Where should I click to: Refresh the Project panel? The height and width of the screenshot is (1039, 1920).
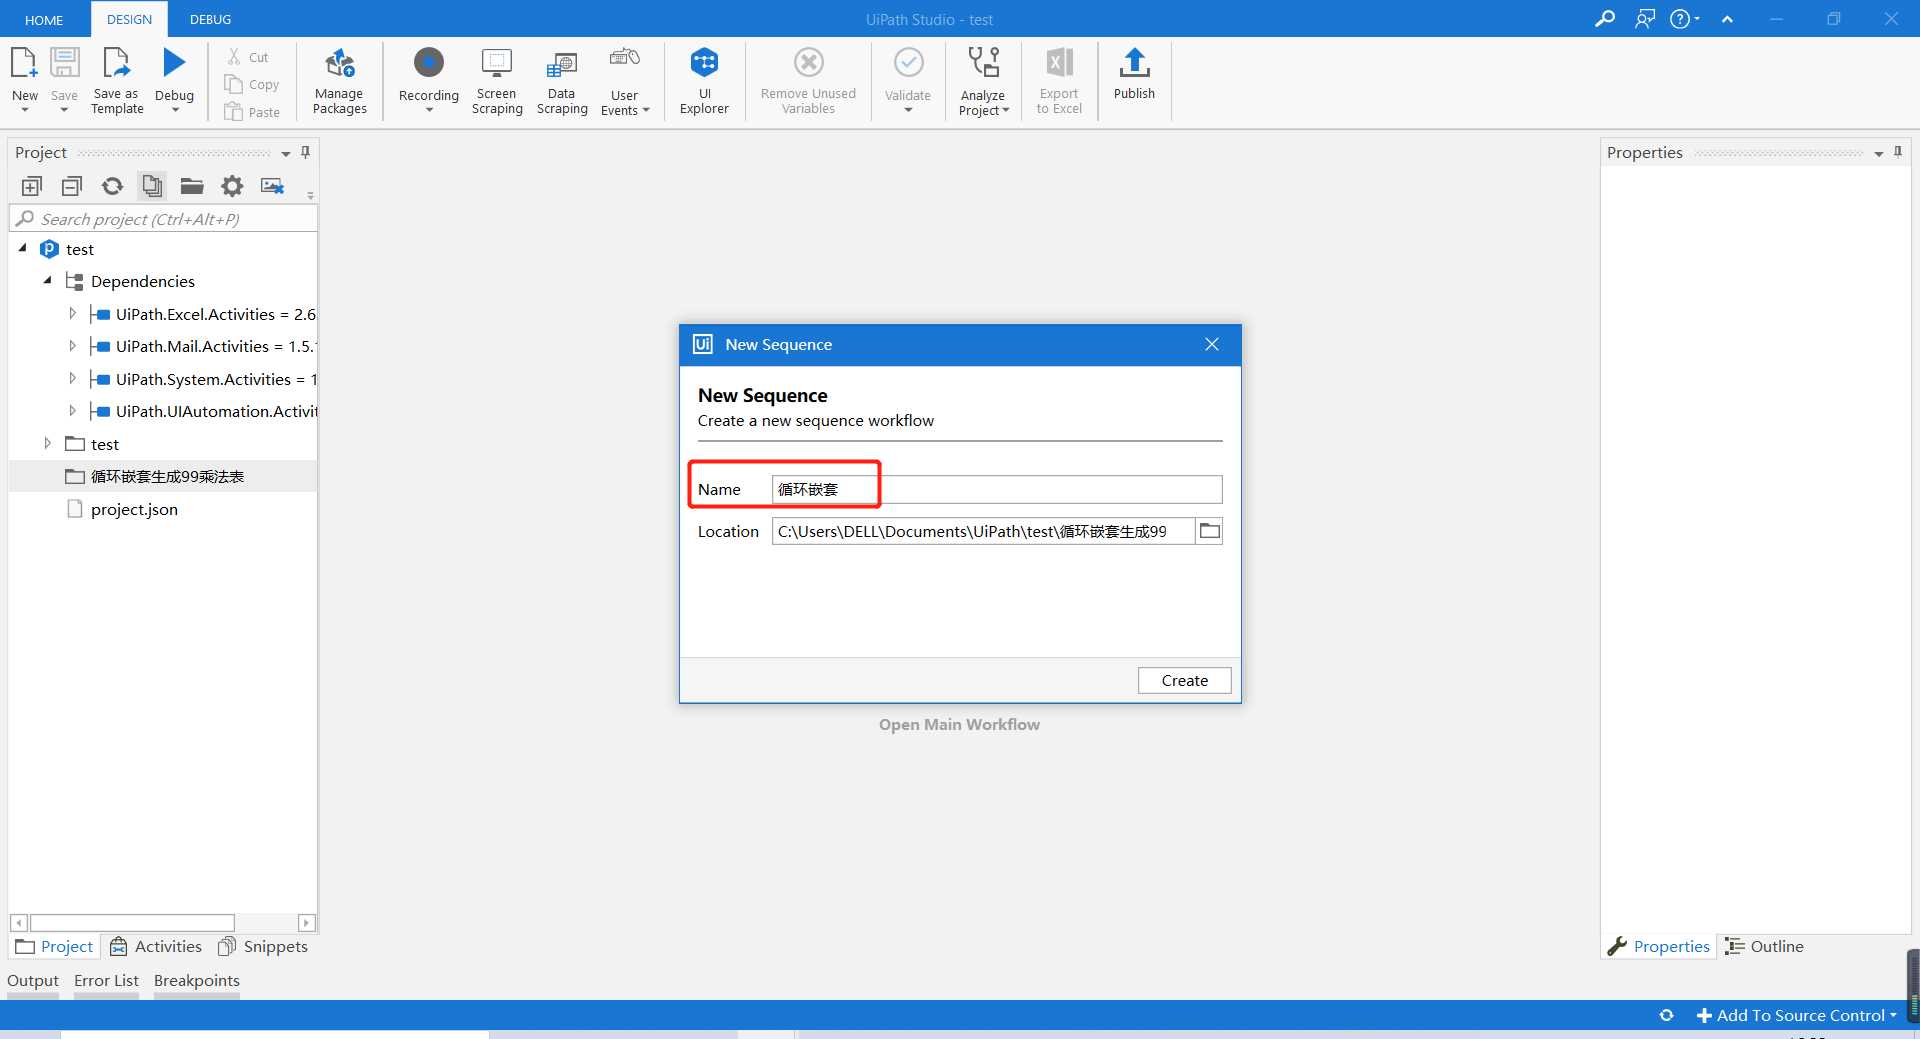click(x=112, y=186)
